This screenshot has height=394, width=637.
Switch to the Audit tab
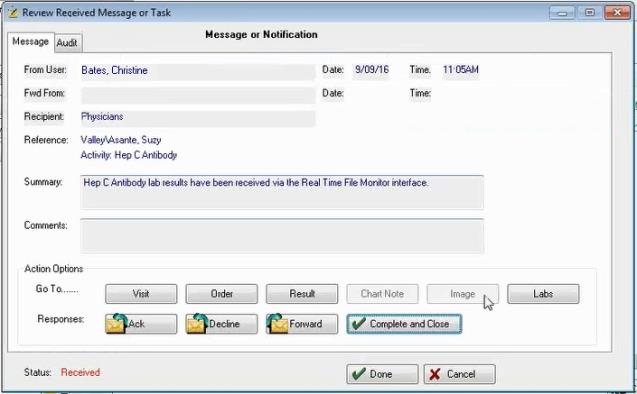pyautogui.click(x=67, y=43)
